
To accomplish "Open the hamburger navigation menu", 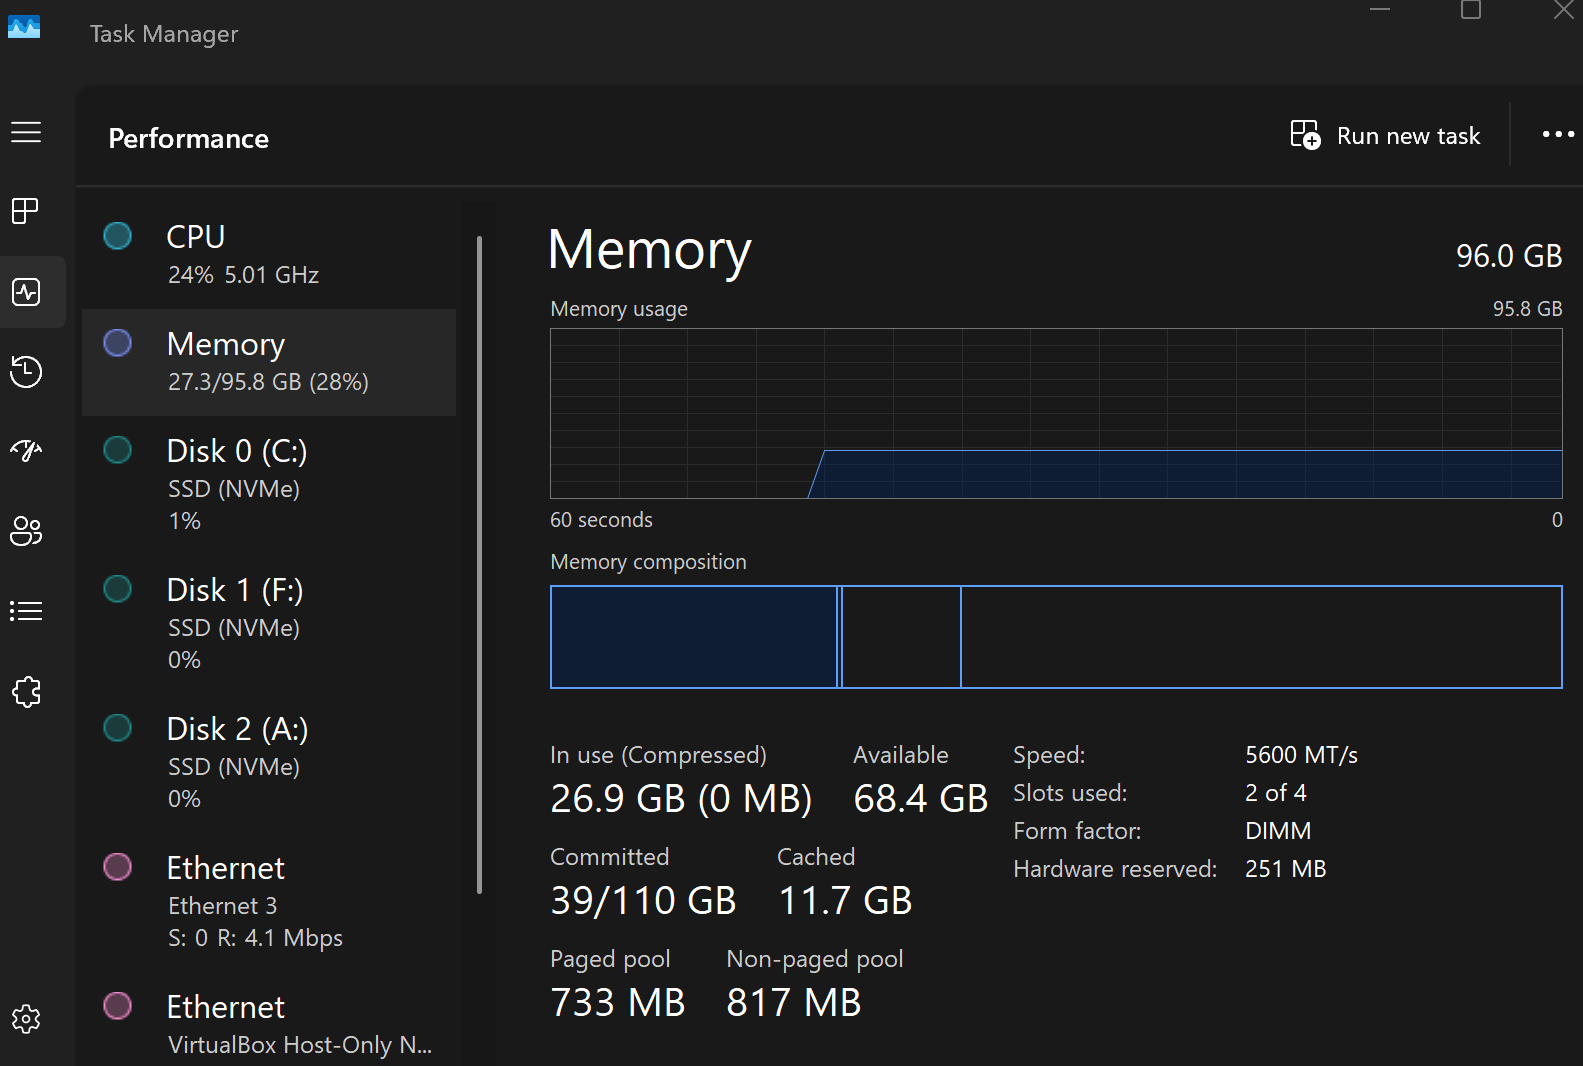I will click(x=26, y=132).
